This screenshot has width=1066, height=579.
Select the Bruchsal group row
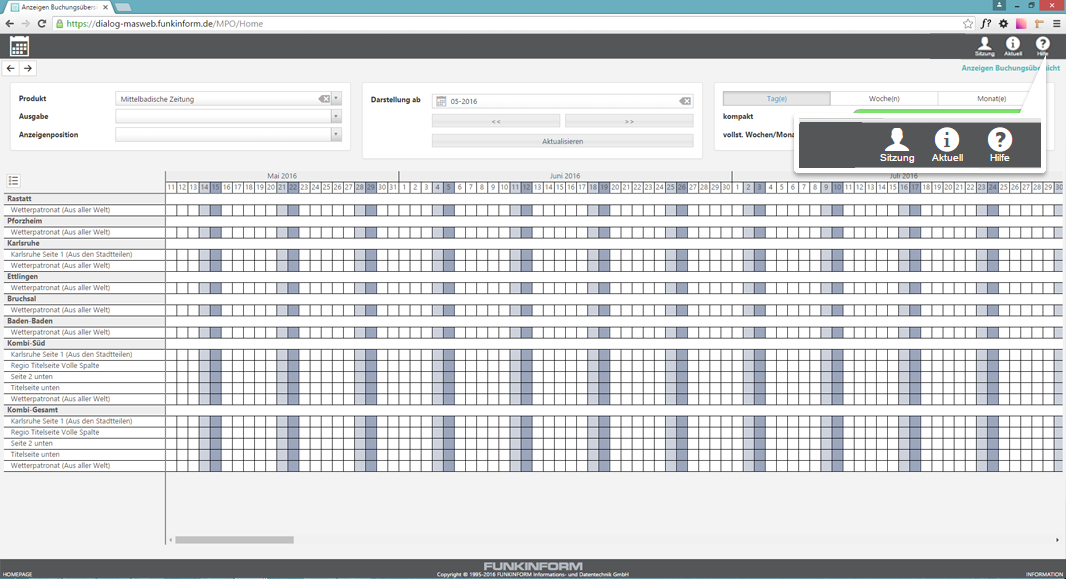click(x=84, y=299)
